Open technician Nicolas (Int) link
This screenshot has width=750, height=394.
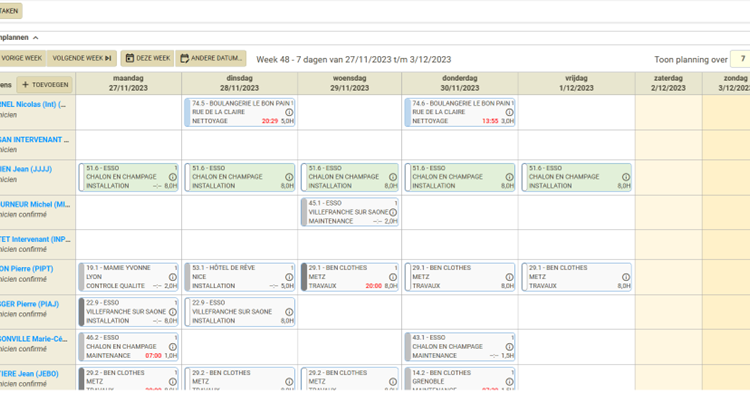[x=33, y=104]
